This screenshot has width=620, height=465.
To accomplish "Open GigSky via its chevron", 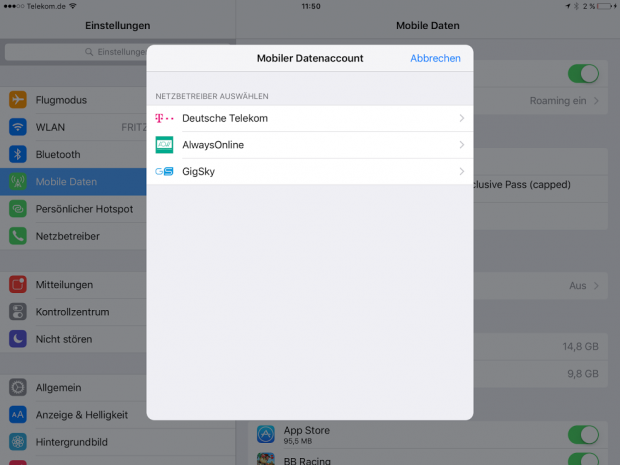I will click(x=461, y=171).
